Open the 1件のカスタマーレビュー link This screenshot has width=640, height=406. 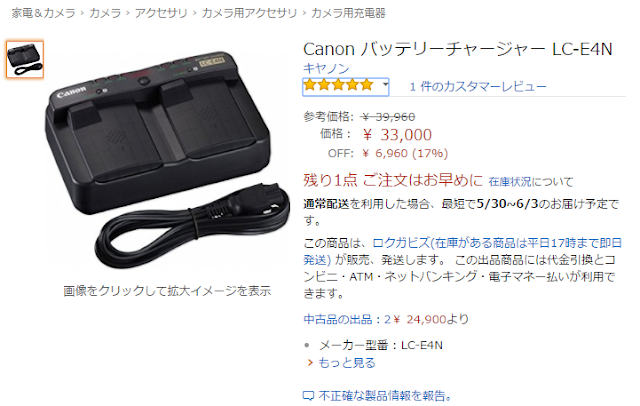tap(478, 87)
